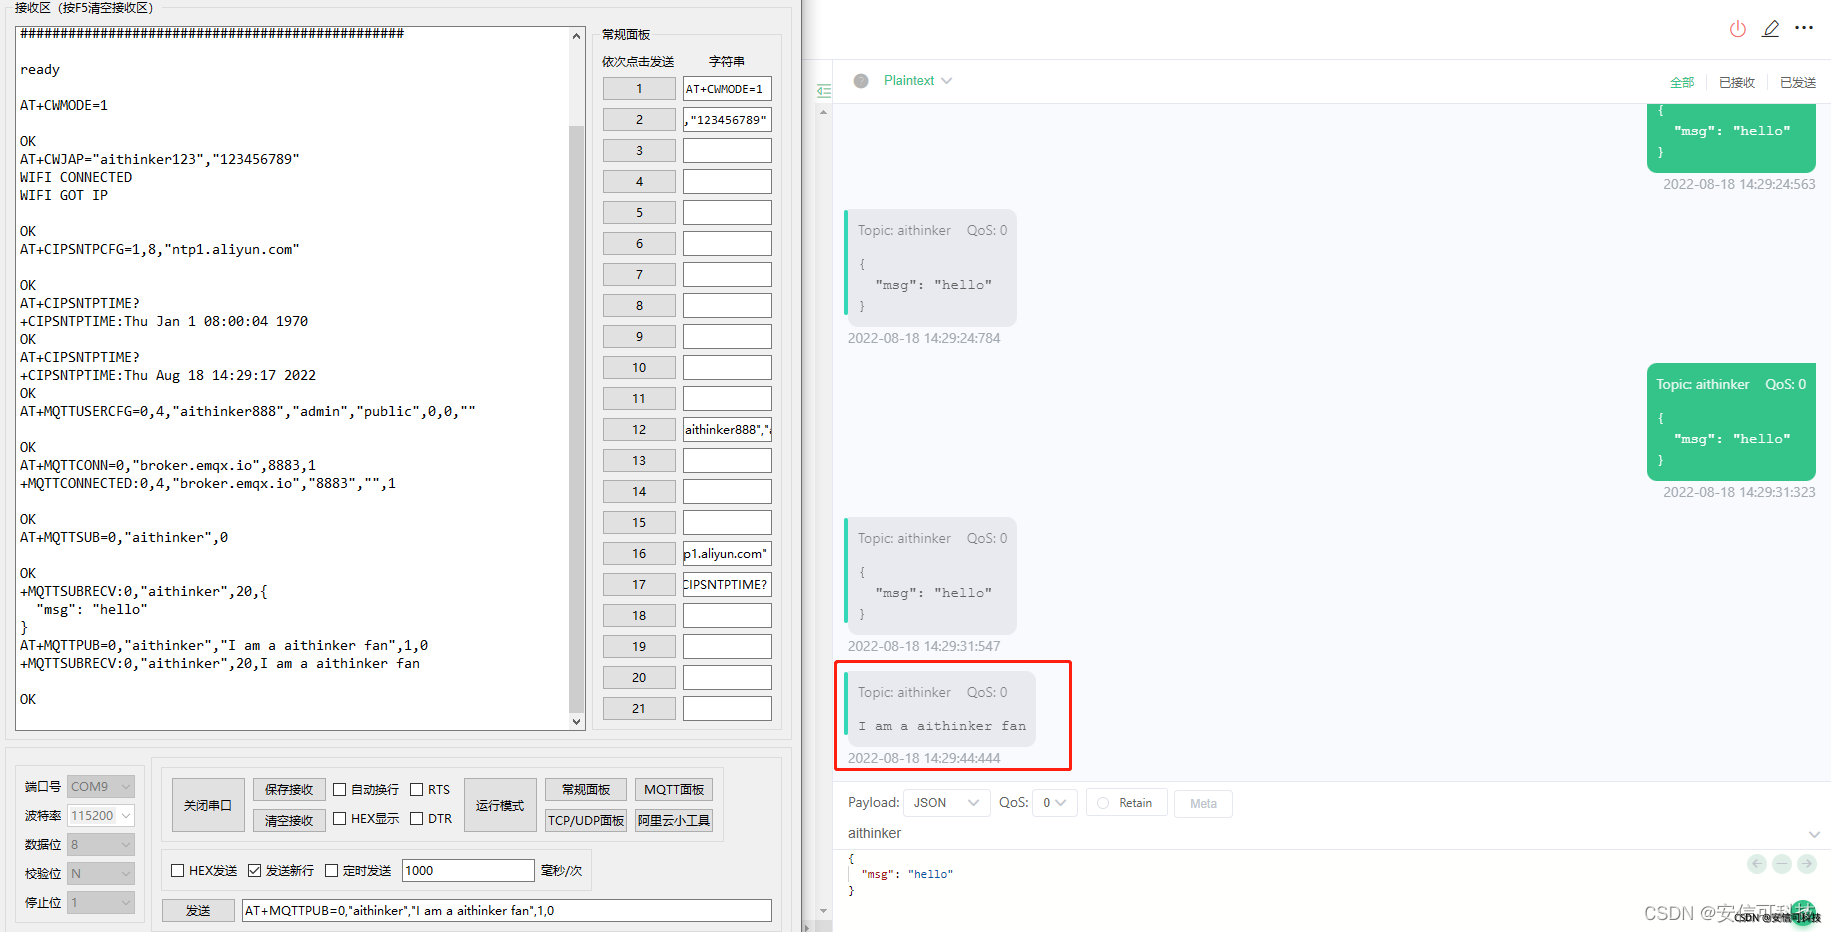The image size is (1831, 932).
Task: Click the collapse sidebar icon beside message panel
Action: [823, 90]
